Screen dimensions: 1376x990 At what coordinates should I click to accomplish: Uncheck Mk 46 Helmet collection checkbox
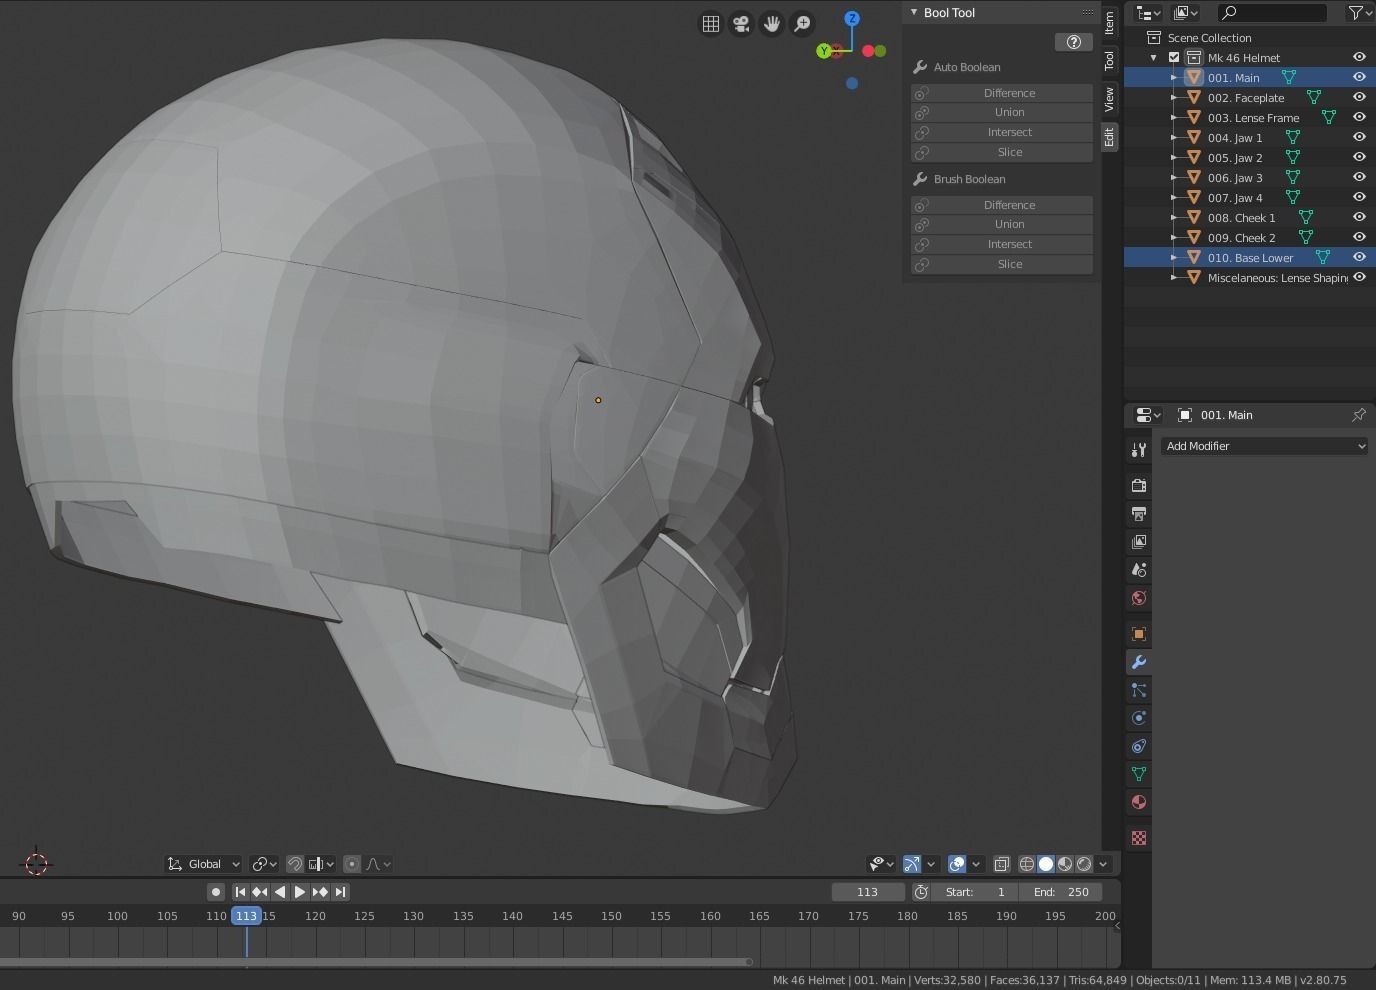pyautogui.click(x=1175, y=58)
